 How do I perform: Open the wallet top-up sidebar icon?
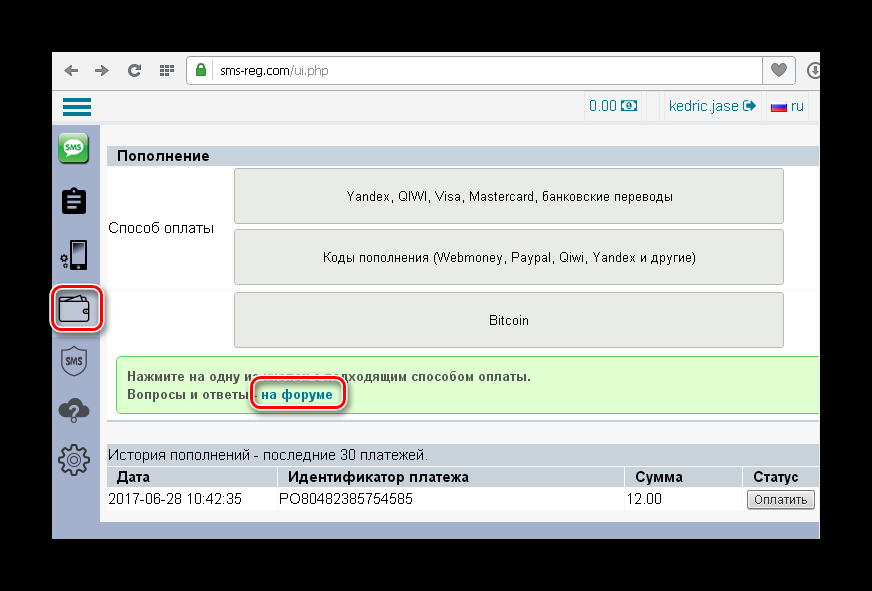(x=74, y=308)
